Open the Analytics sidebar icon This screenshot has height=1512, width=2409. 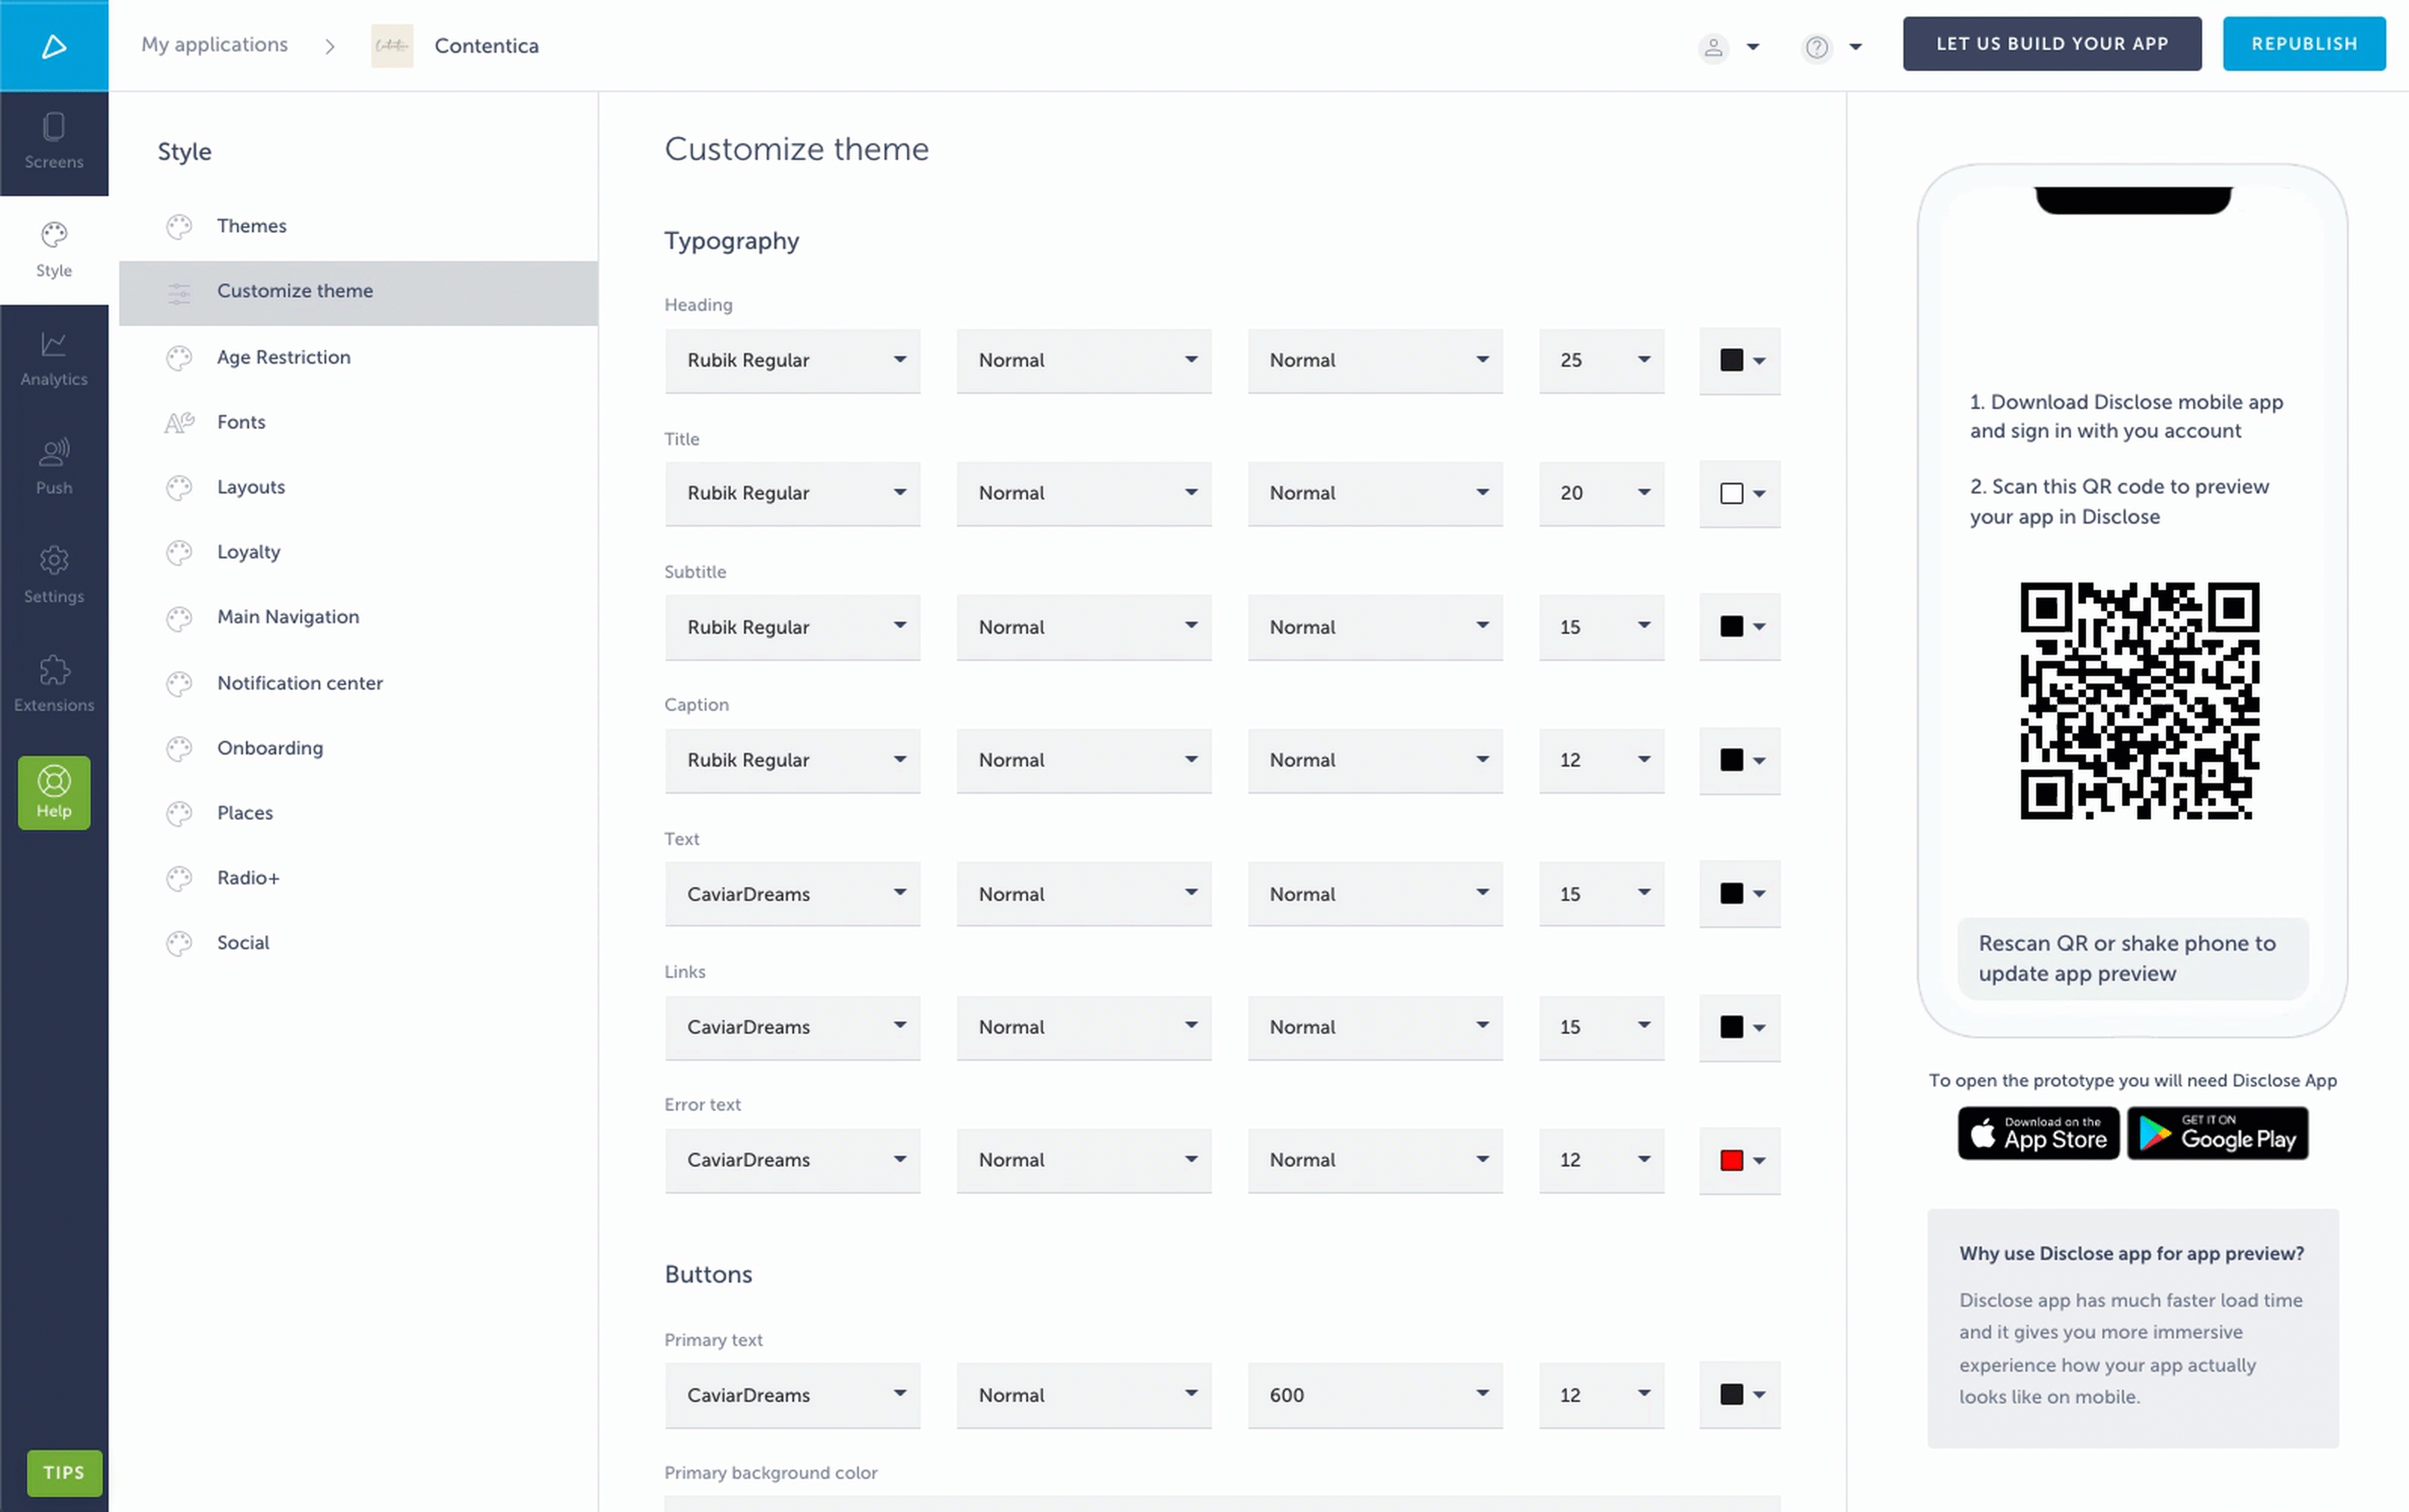(54, 359)
